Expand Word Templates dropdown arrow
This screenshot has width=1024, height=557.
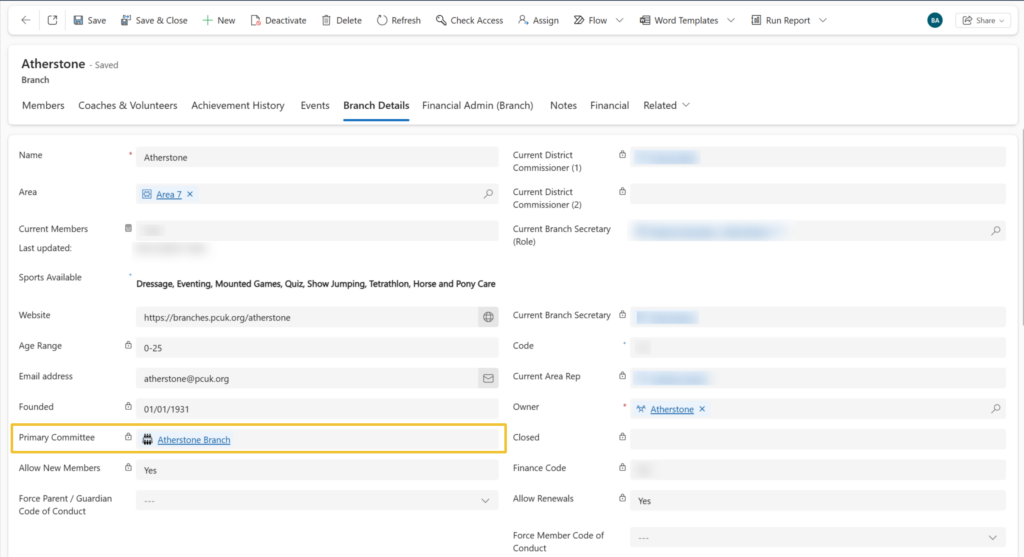coord(730,20)
